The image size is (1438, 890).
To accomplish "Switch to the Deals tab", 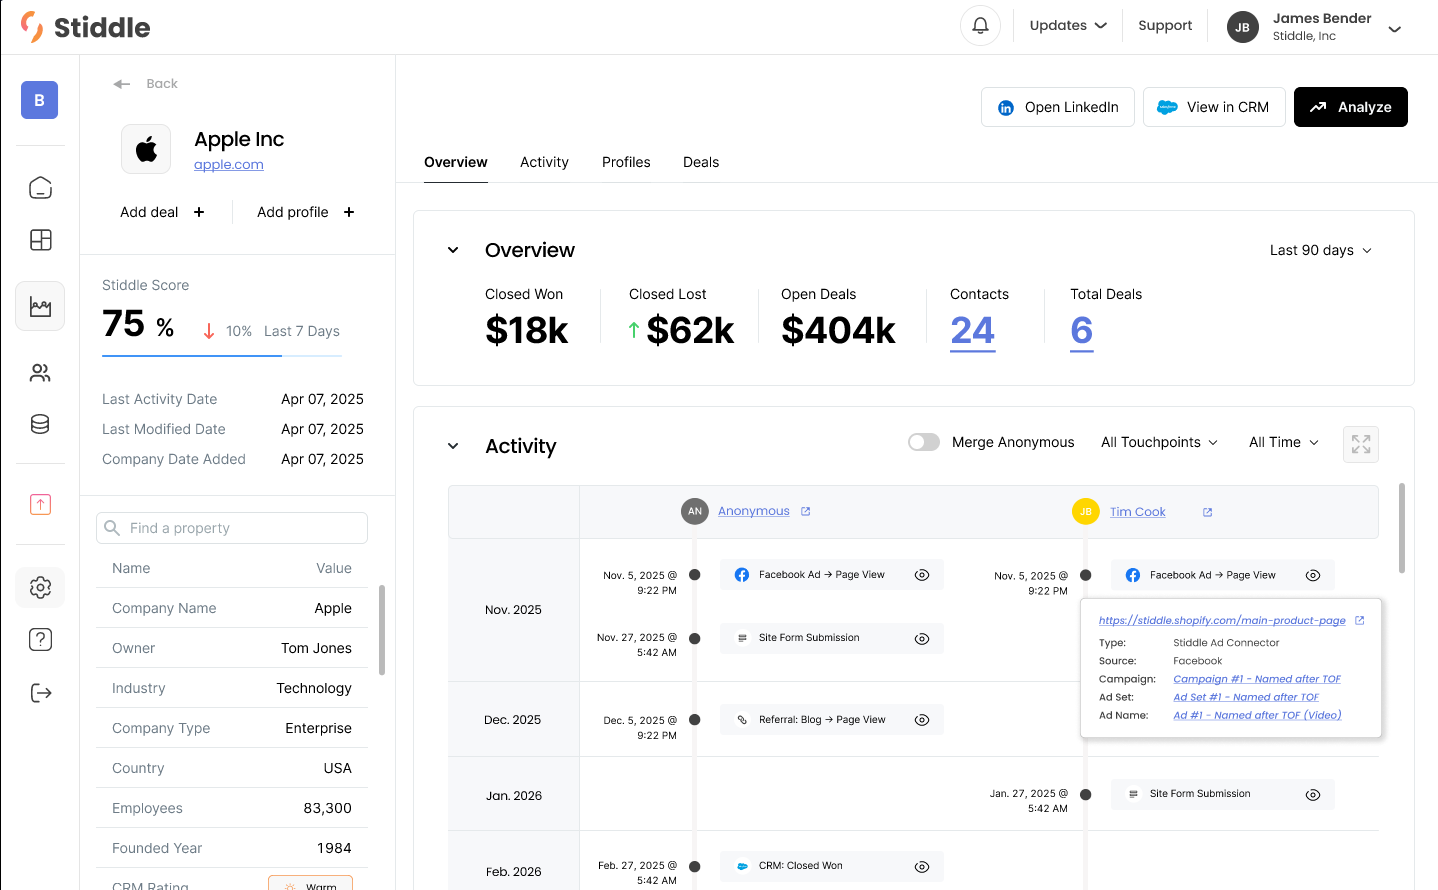I will click(701, 162).
